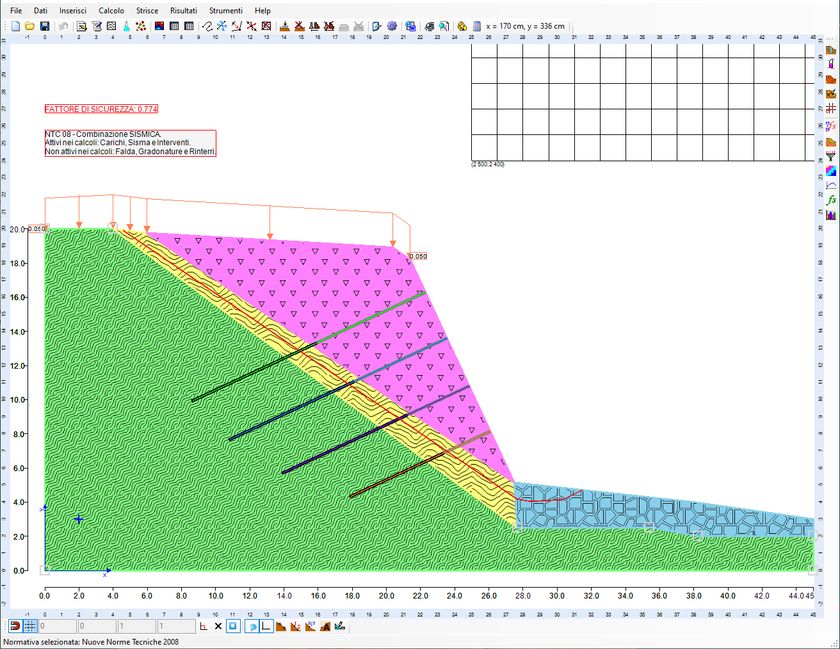Click the black X icon in bottom toolbar

(218, 625)
